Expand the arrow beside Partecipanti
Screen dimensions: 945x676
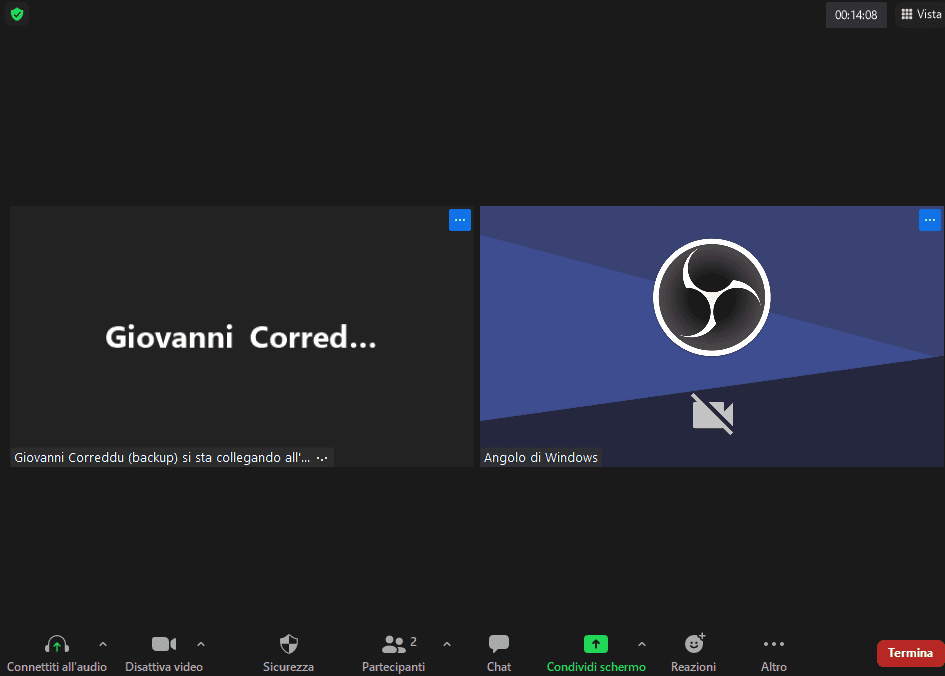pos(446,644)
